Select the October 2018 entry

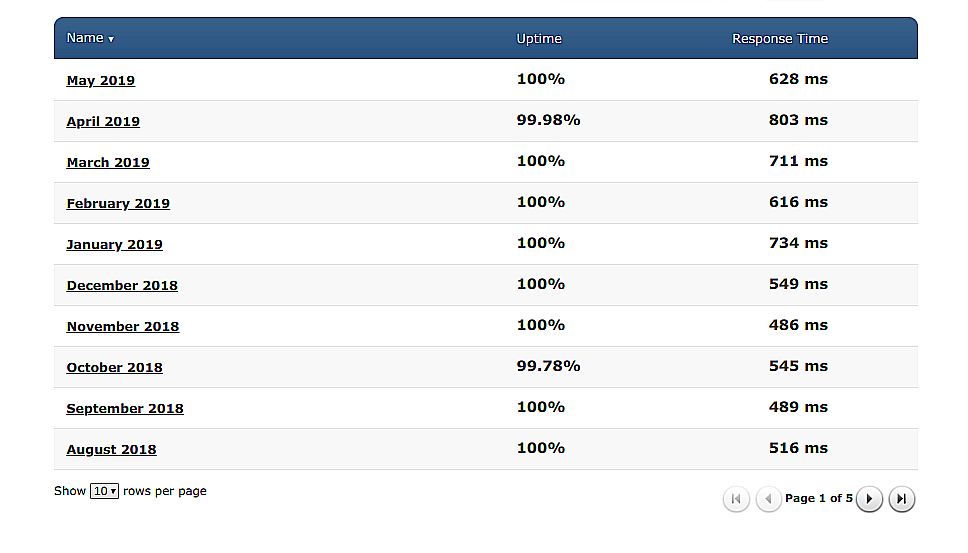point(114,367)
